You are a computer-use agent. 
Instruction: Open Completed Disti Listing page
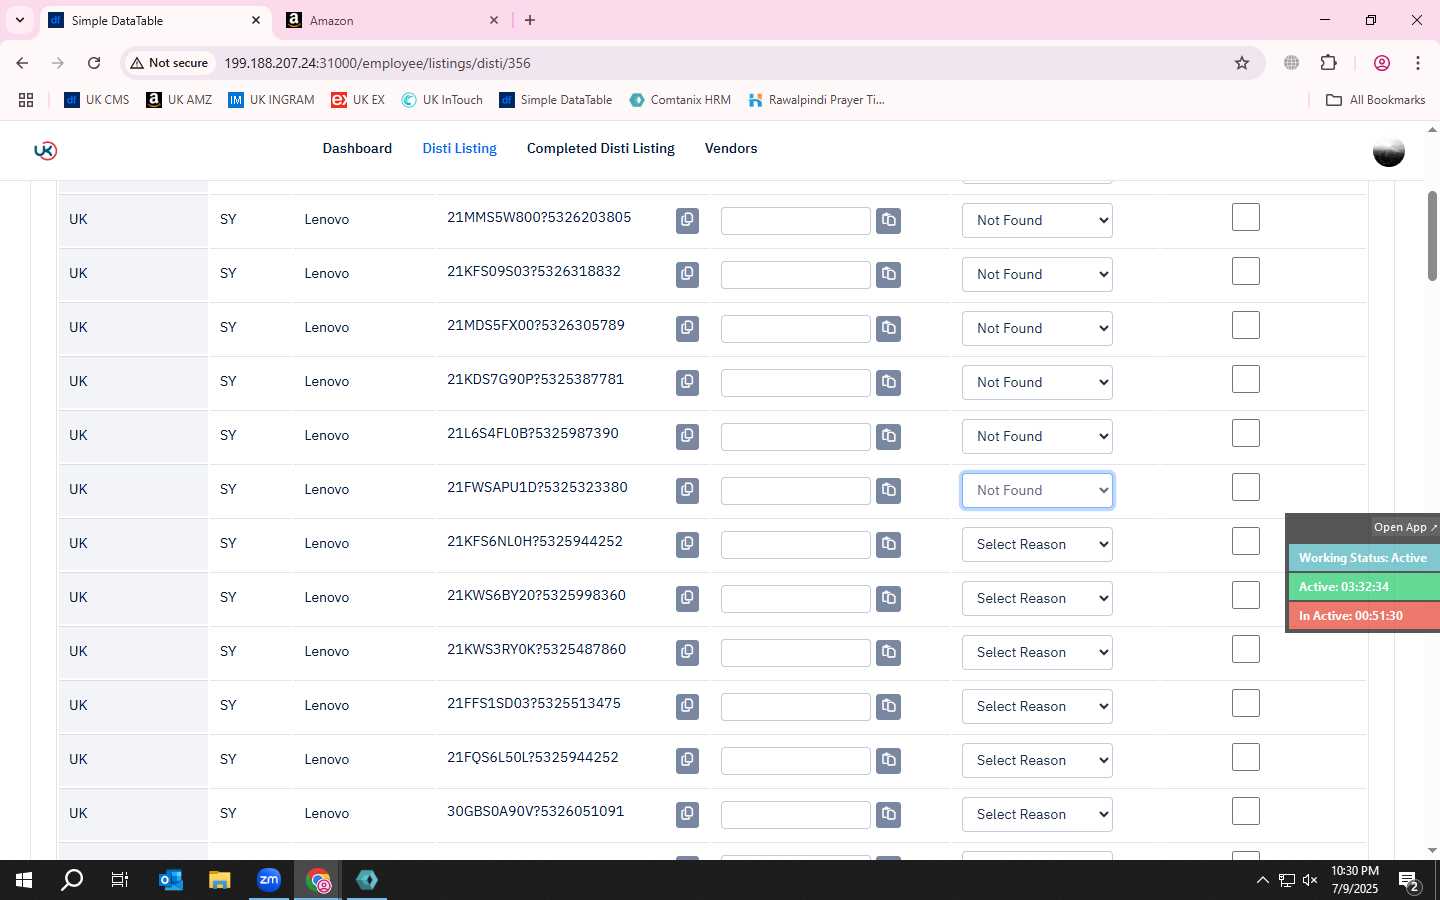coord(600,148)
